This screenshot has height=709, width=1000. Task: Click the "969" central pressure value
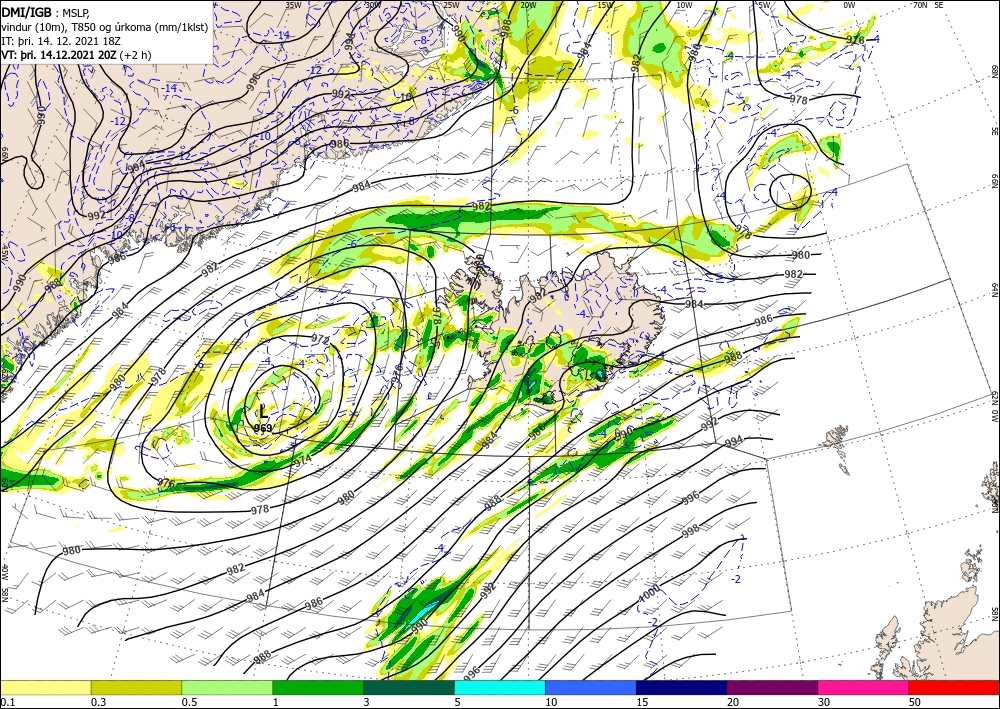coord(263,428)
